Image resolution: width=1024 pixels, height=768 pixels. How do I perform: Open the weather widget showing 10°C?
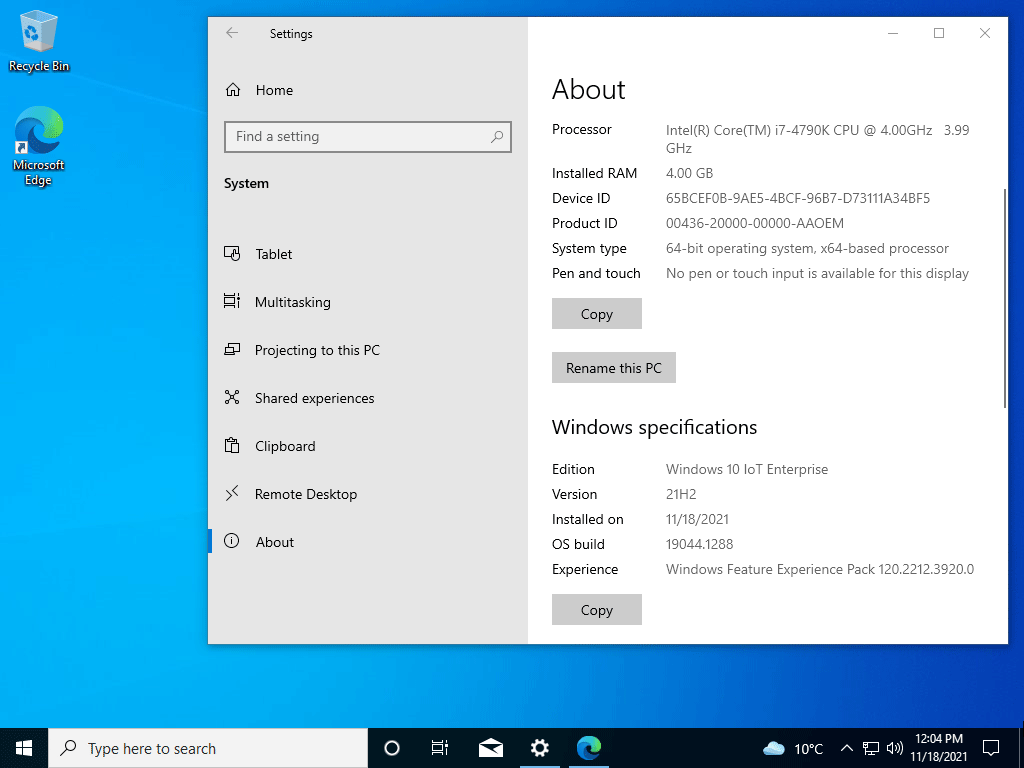pyautogui.click(x=793, y=749)
